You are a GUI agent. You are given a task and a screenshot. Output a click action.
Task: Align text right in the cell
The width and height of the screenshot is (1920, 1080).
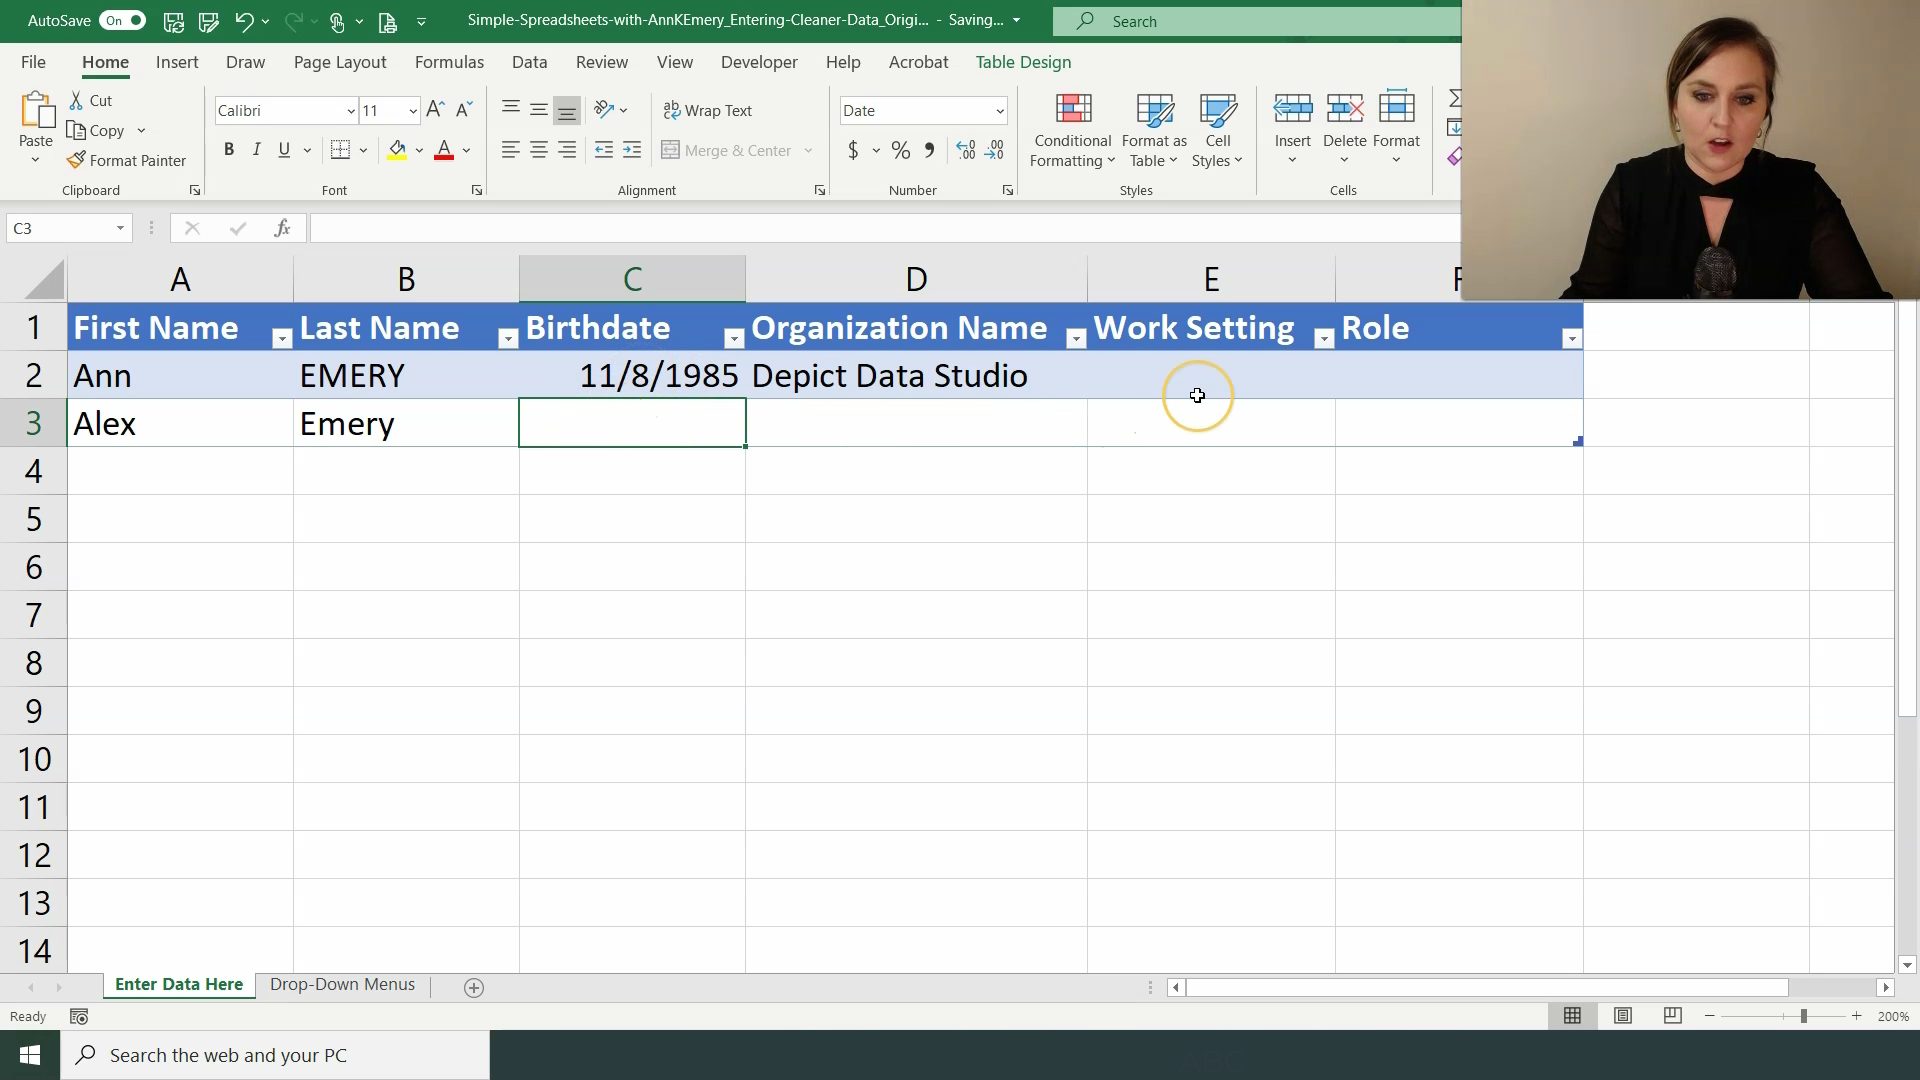[x=567, y=150]
